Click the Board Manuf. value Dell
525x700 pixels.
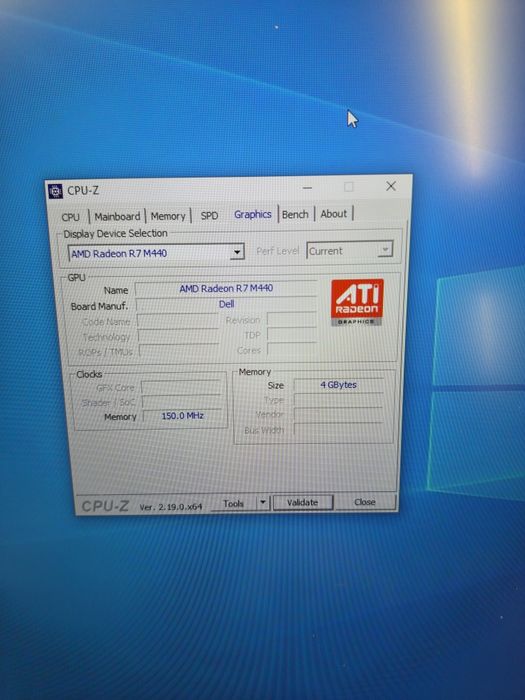(x=226, y=304)
